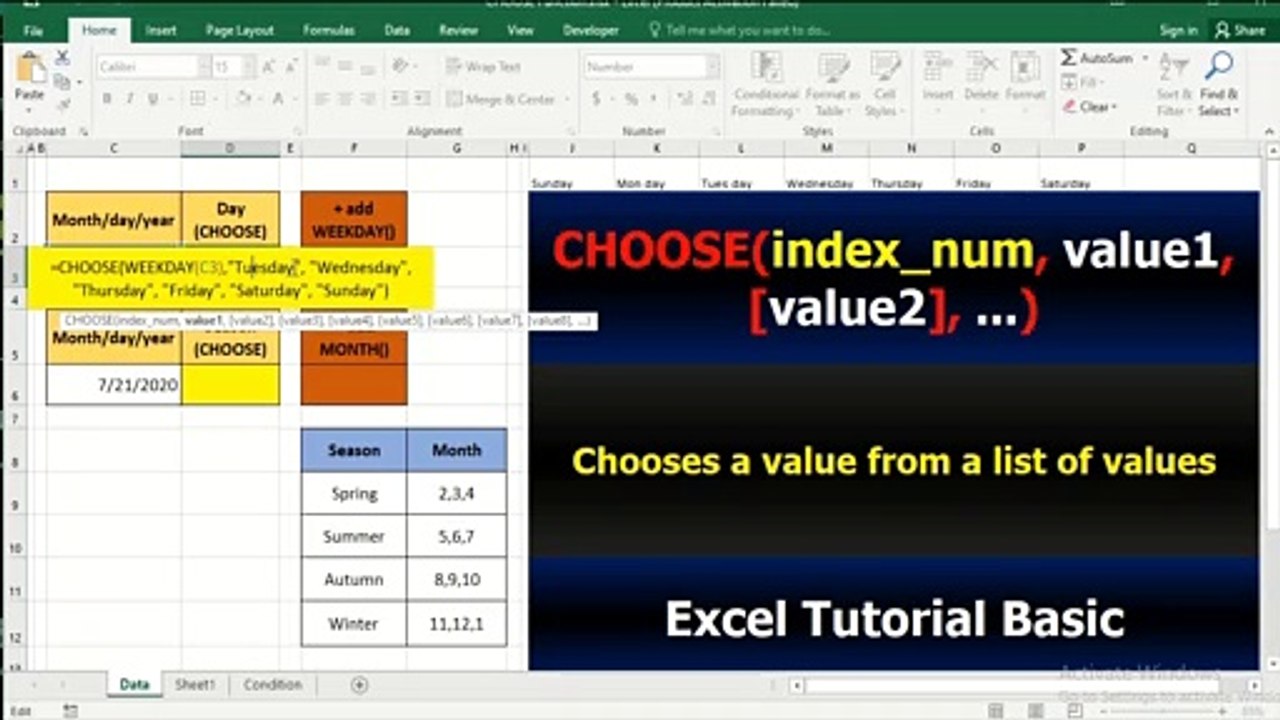Open the Fill dropdown

pyautogui.click(x=1084, y=83)
